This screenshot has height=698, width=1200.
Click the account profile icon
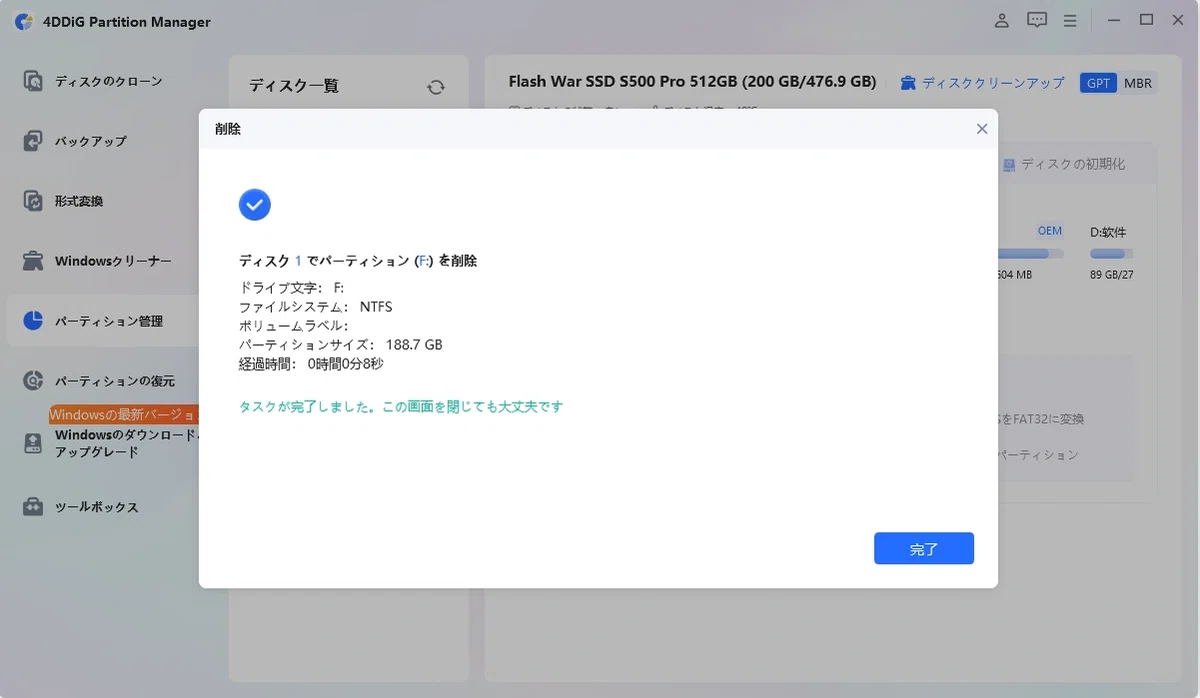click(1003, 20)
